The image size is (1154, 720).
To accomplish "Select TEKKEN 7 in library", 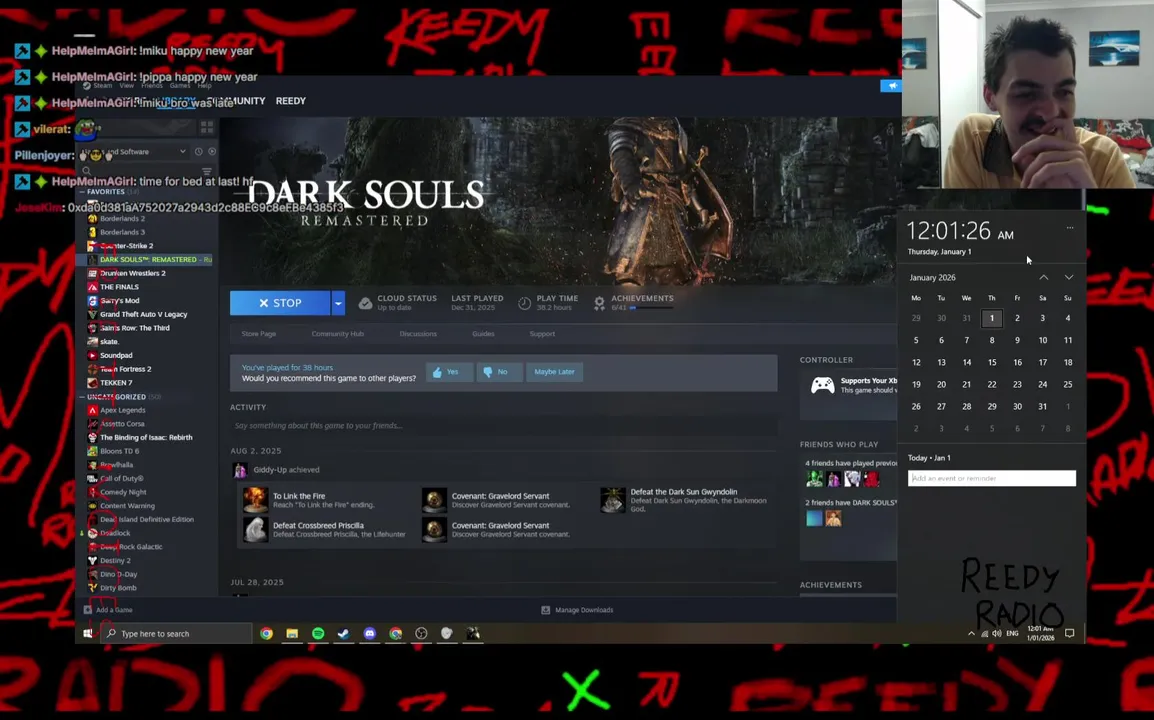I will pyautogui.click(x=116, y=383).
